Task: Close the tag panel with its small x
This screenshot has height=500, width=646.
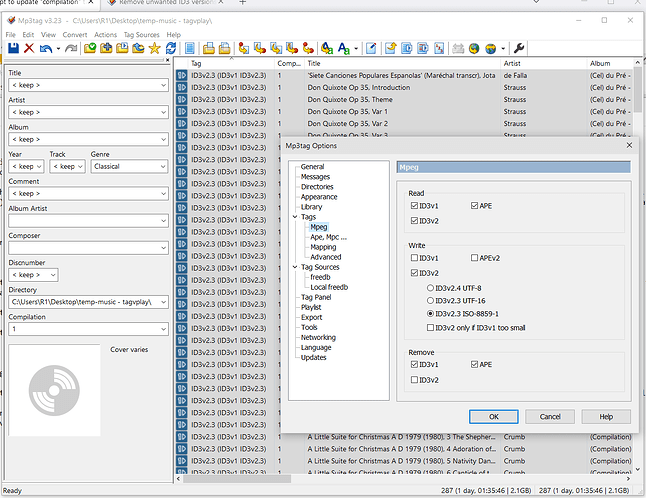Action: pyautogui.click(x=167, y=60)
